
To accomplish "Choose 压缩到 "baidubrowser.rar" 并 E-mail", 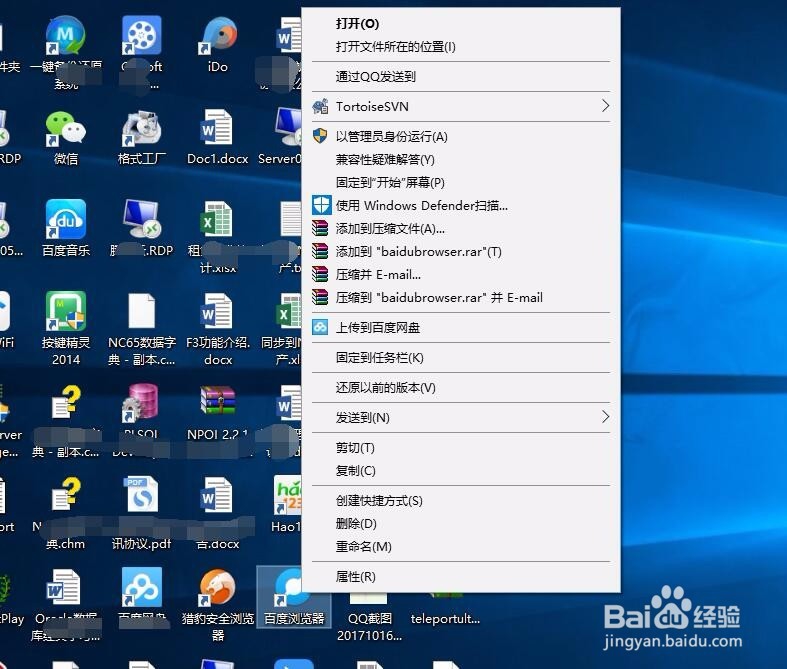I will [x=461, y=298].
